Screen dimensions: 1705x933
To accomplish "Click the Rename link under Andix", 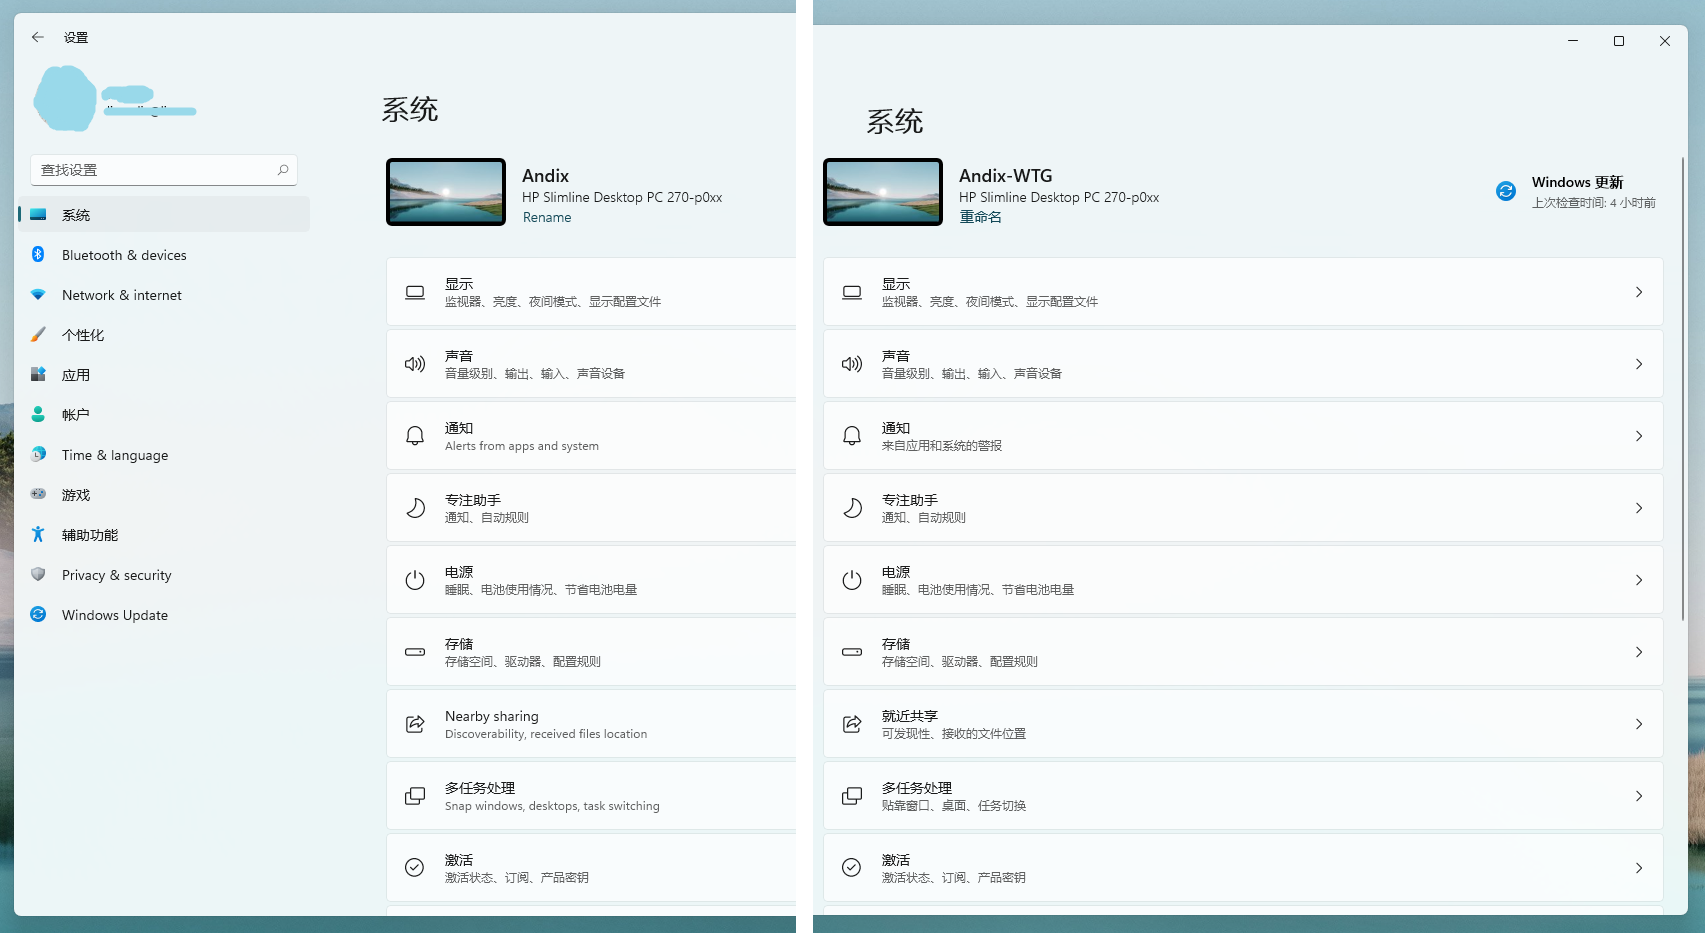I will (x=546, y=217).
